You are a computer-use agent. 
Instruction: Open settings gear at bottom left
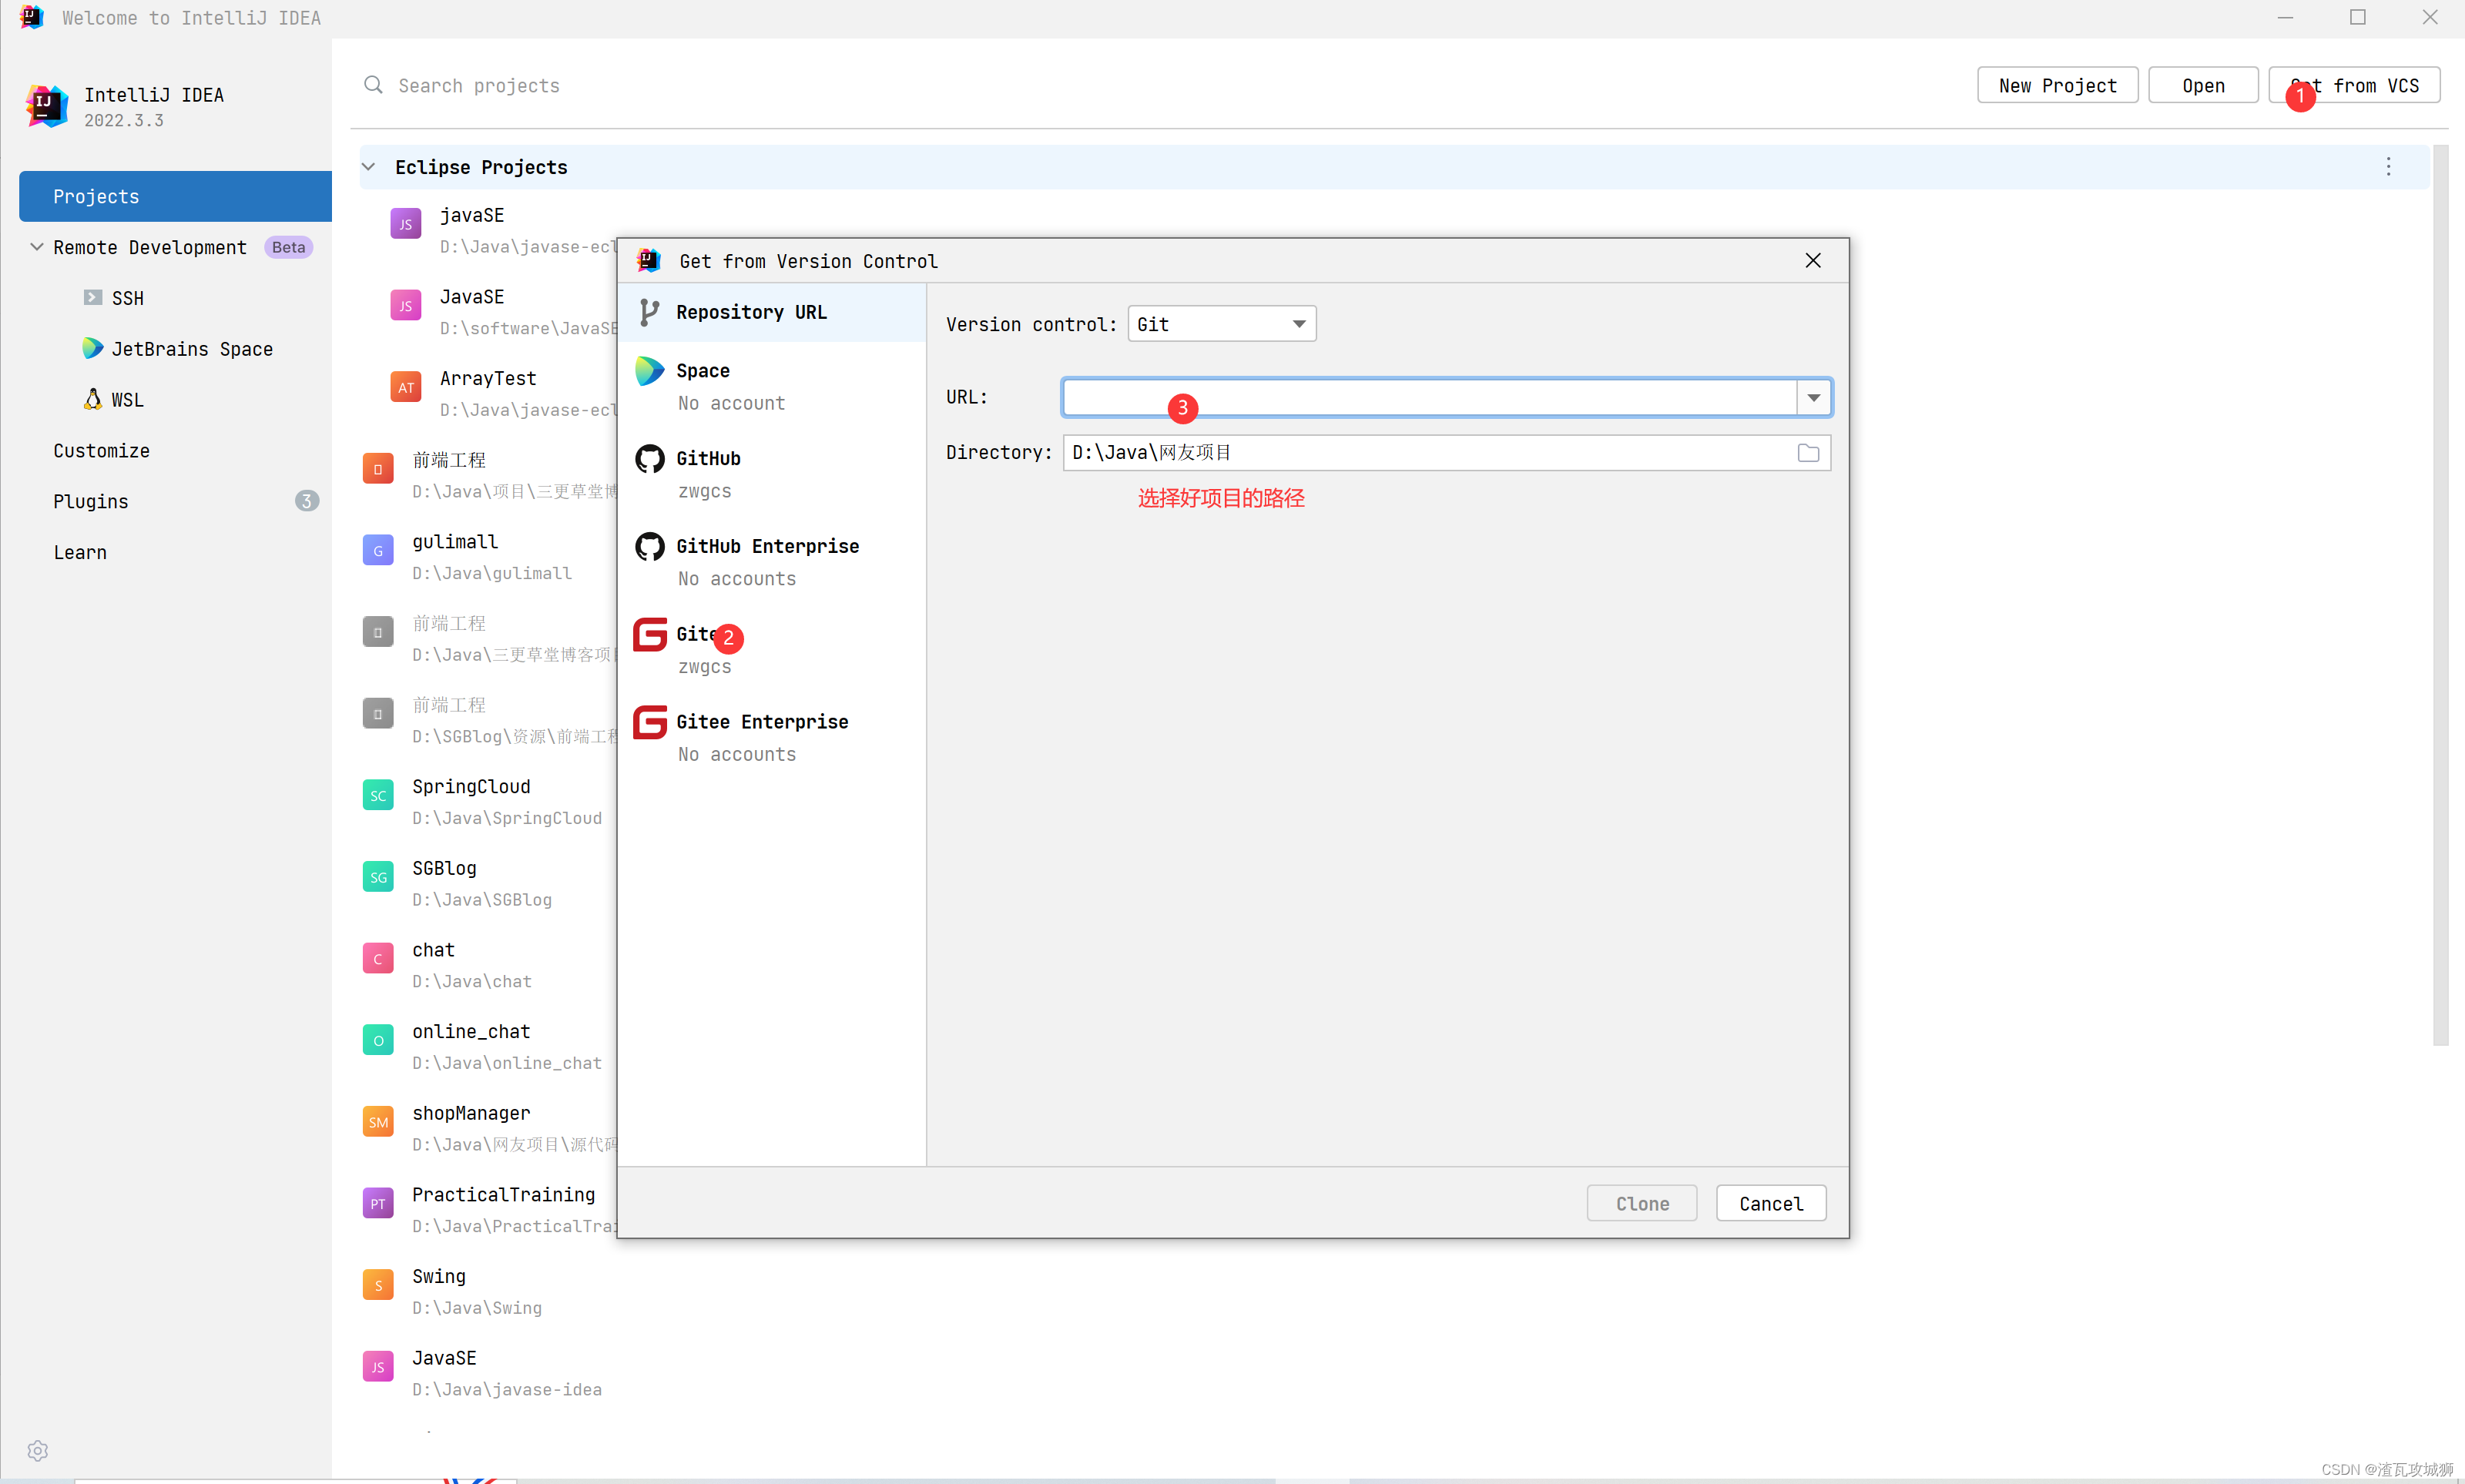(x=38, y=1450)
